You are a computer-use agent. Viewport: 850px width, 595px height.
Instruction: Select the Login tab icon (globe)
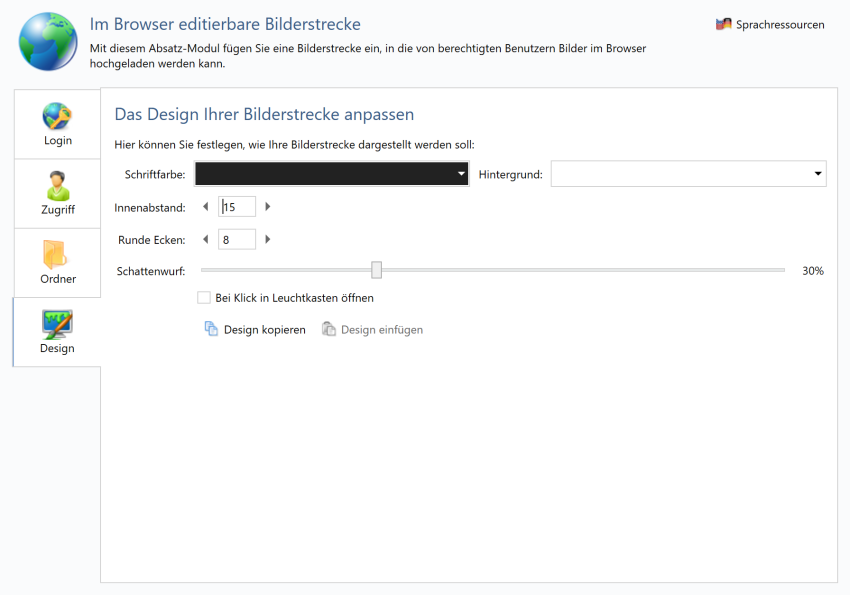pyautogui.click(x=57, y=113)
